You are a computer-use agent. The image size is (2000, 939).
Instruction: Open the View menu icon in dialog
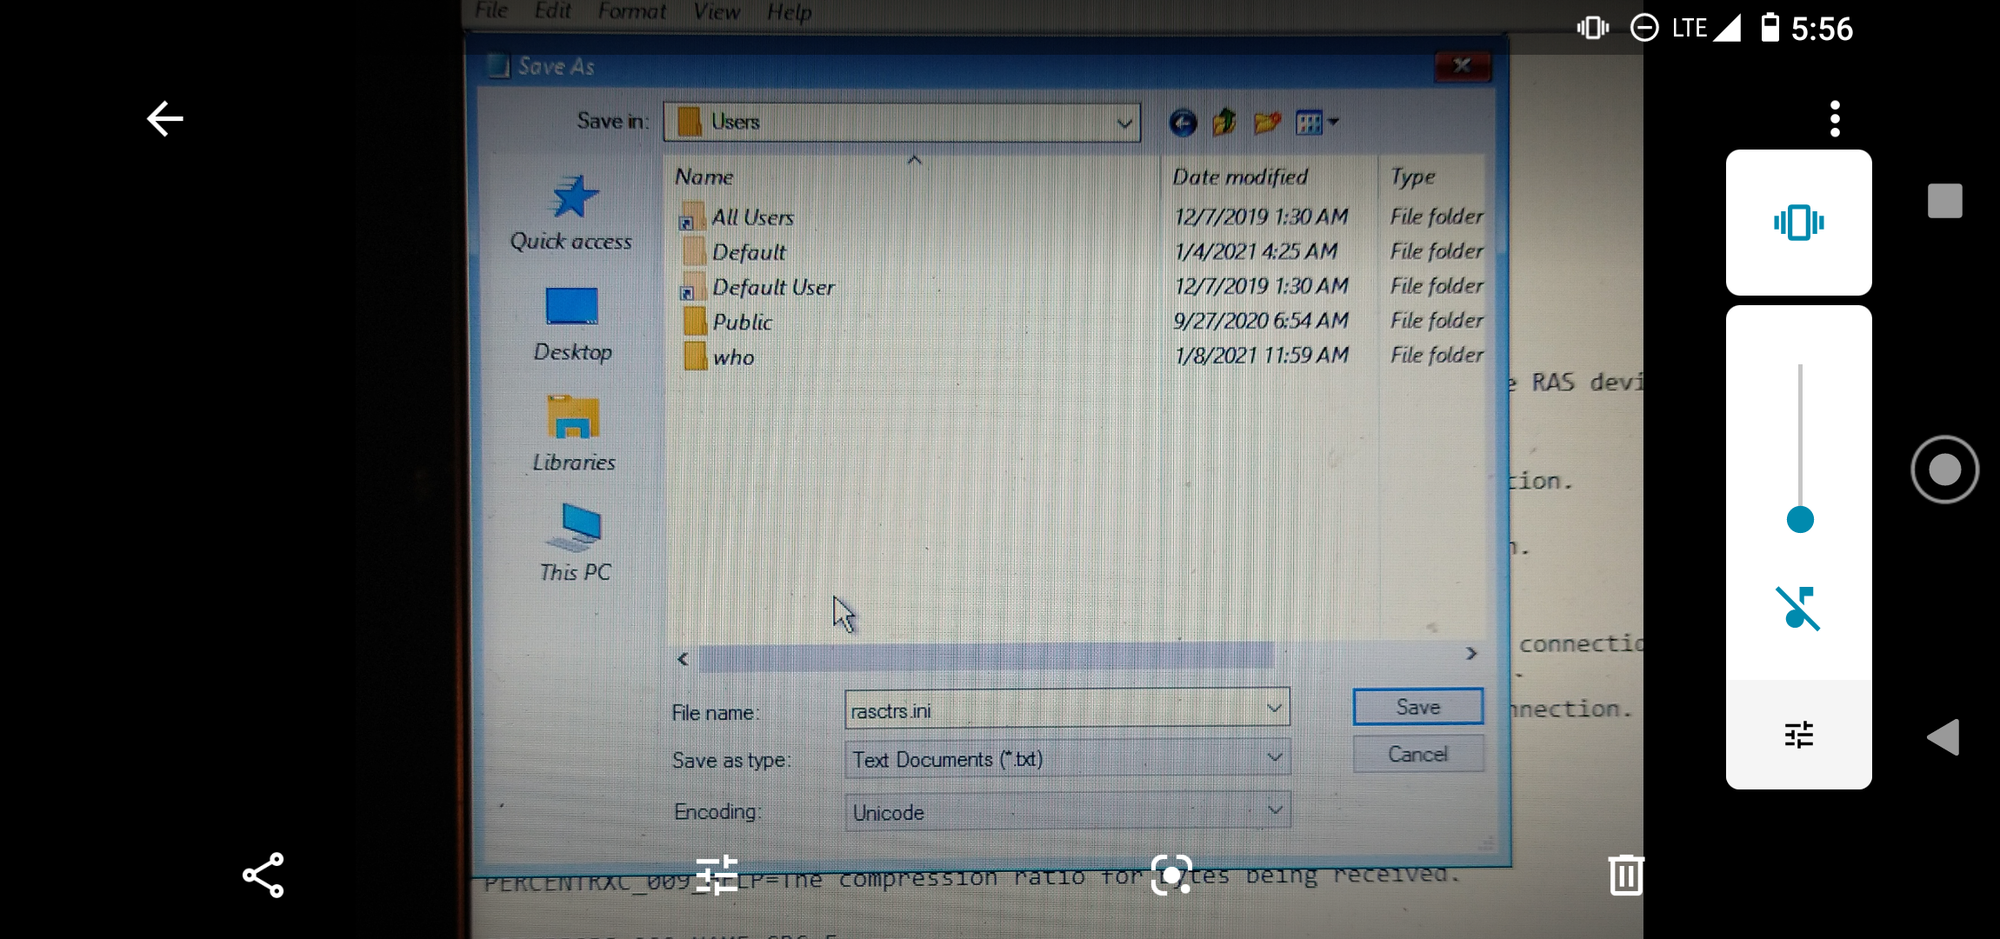pyautogui.click(x=1316, y=123)
